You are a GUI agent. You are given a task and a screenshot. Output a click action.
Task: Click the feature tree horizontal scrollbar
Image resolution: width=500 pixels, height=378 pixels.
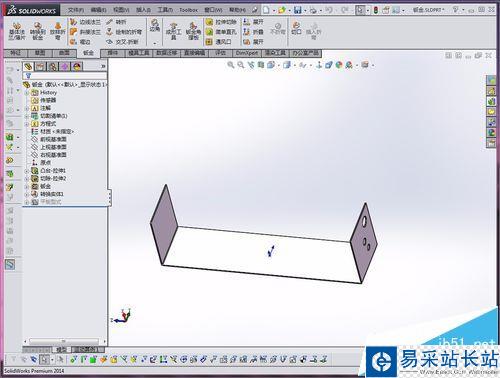pos(64,341)
